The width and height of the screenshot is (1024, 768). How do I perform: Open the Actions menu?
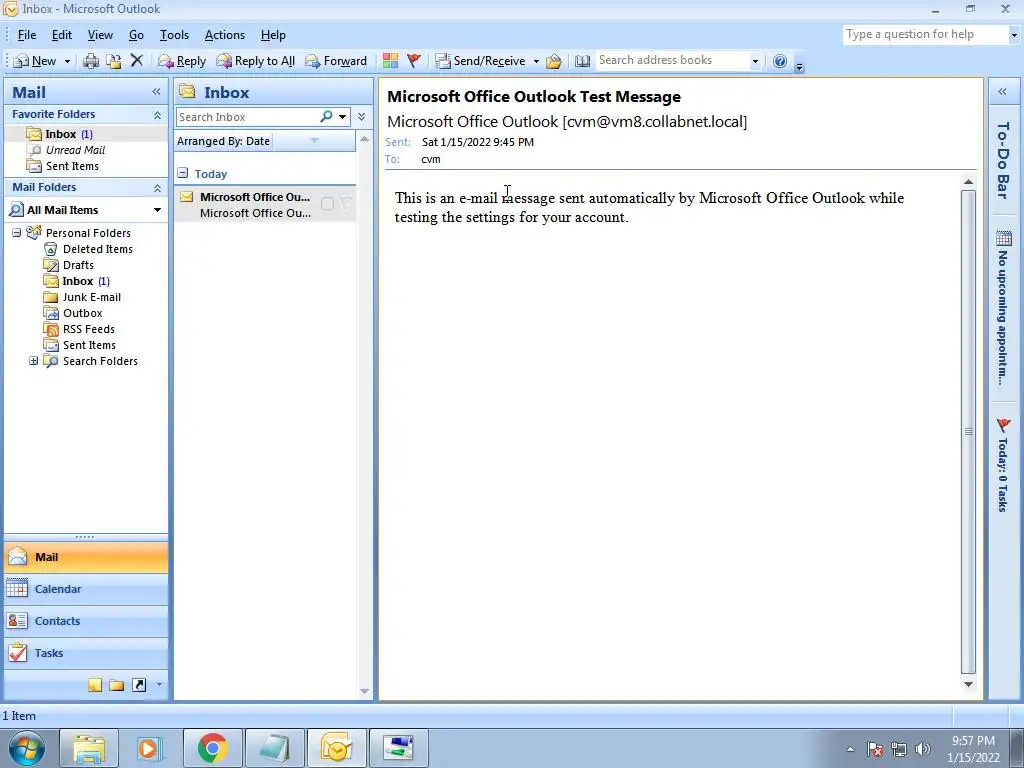(x=225, y=35)
